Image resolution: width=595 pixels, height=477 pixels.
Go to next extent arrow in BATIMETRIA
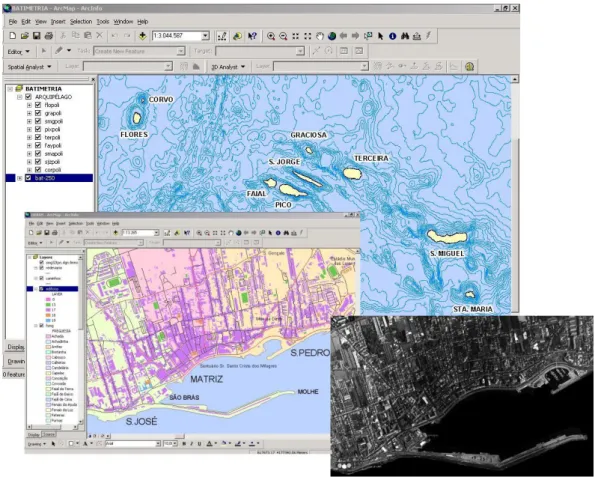355,36
